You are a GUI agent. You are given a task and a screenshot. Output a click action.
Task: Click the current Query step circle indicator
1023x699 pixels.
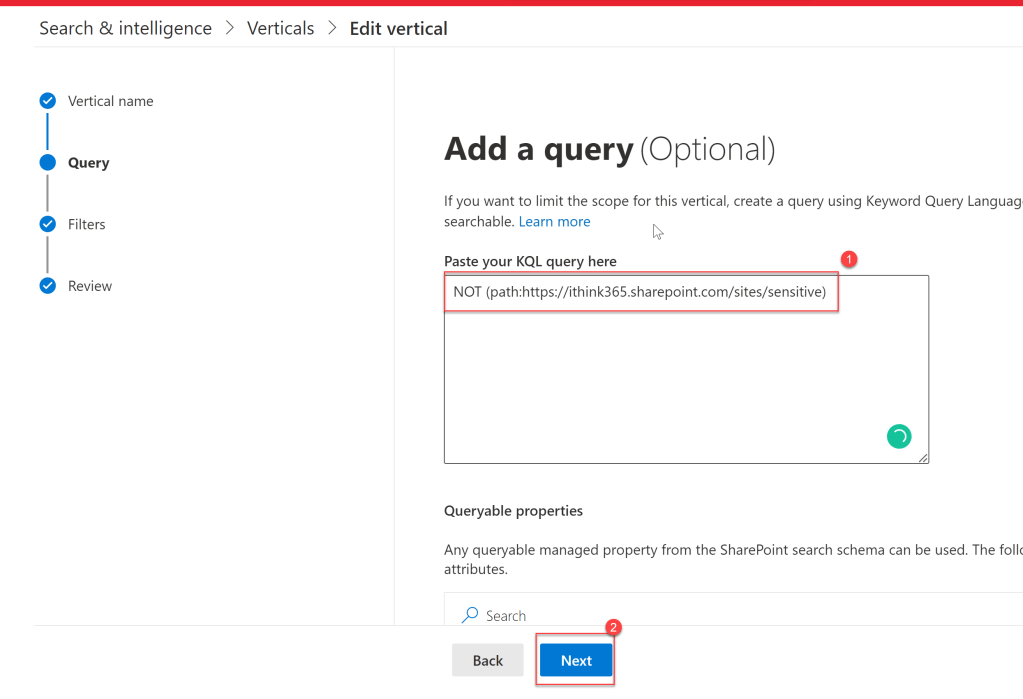click(x=47, y=162)
